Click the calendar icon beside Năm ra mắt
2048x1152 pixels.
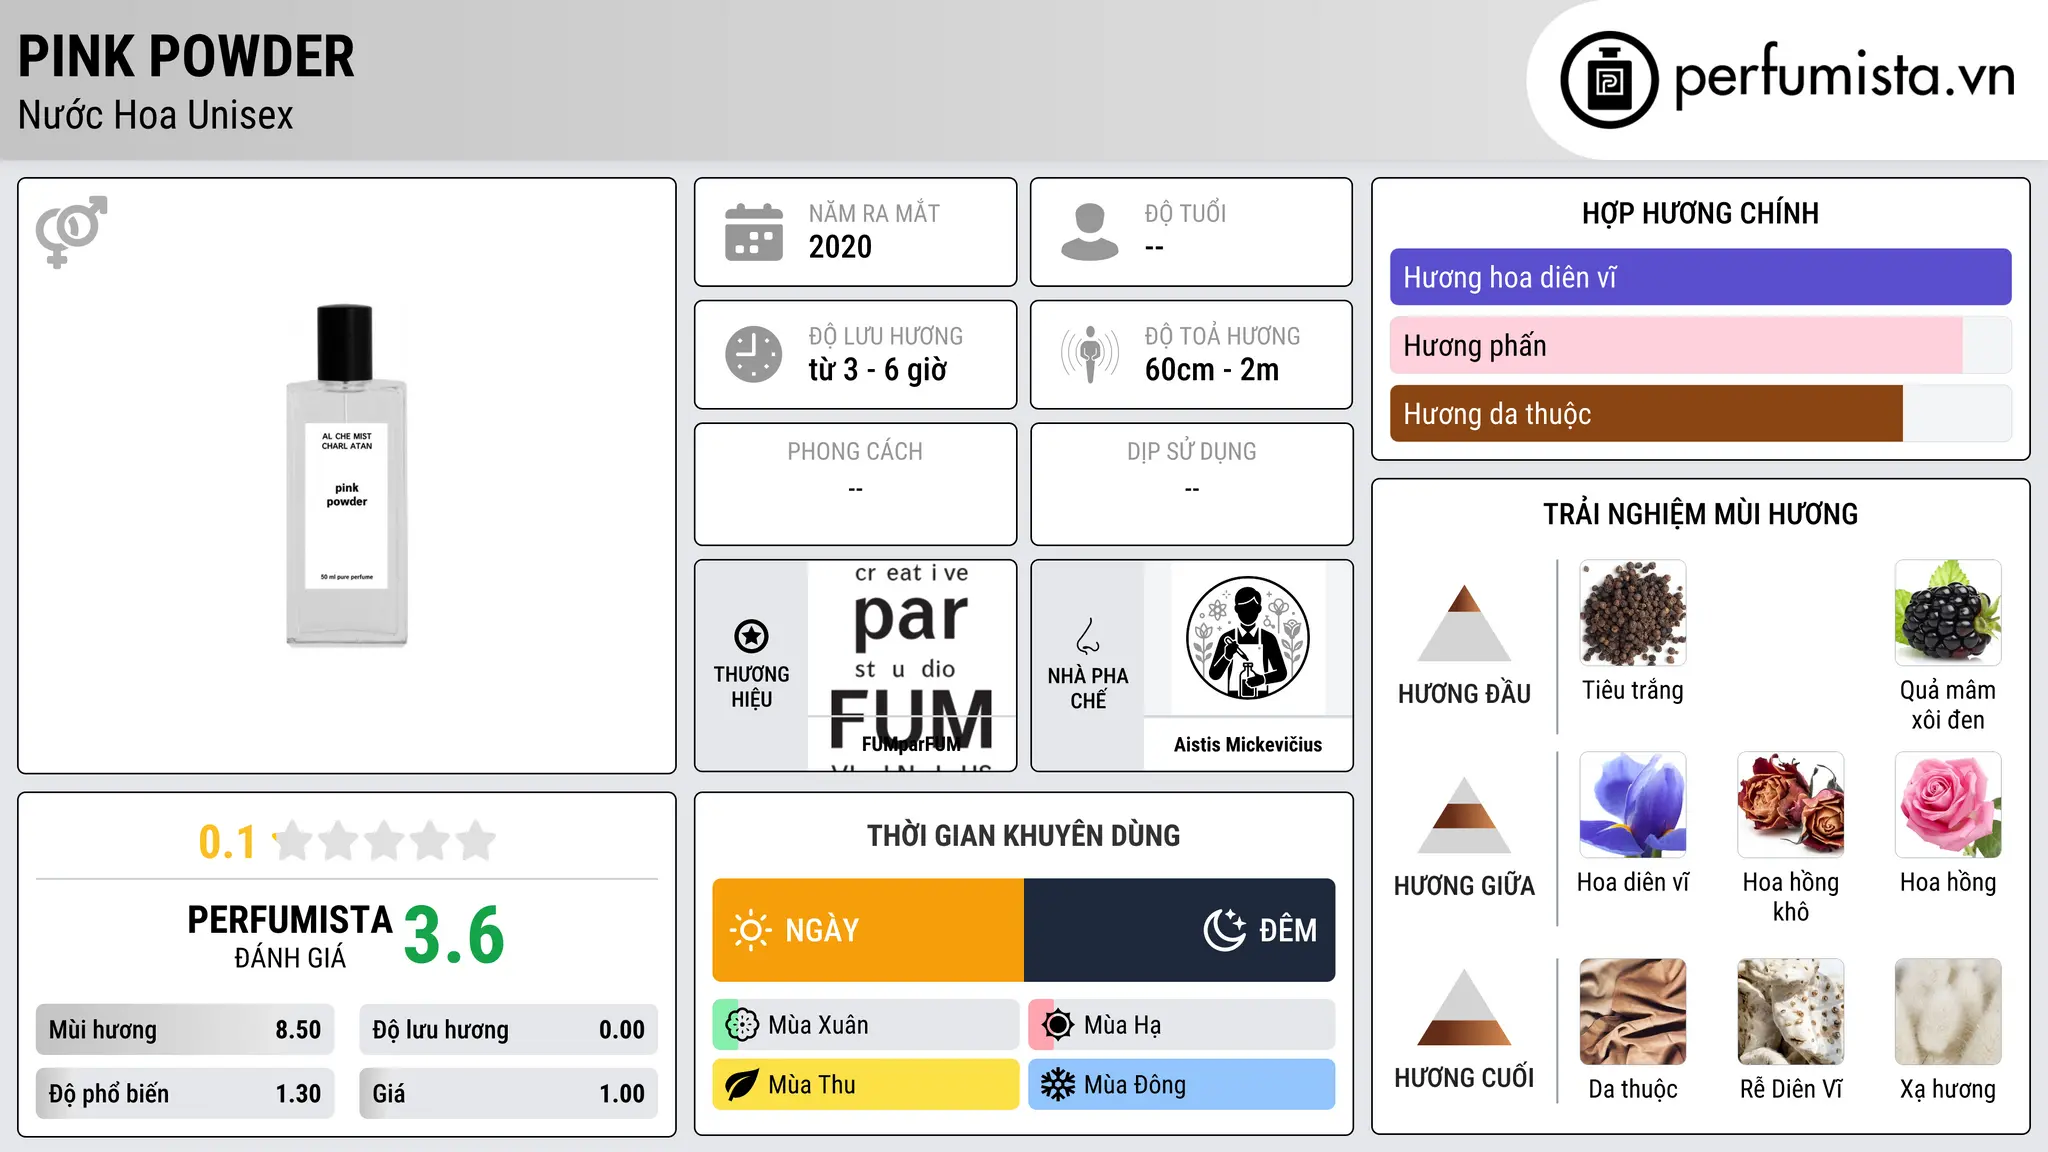[x=754, y=232]
